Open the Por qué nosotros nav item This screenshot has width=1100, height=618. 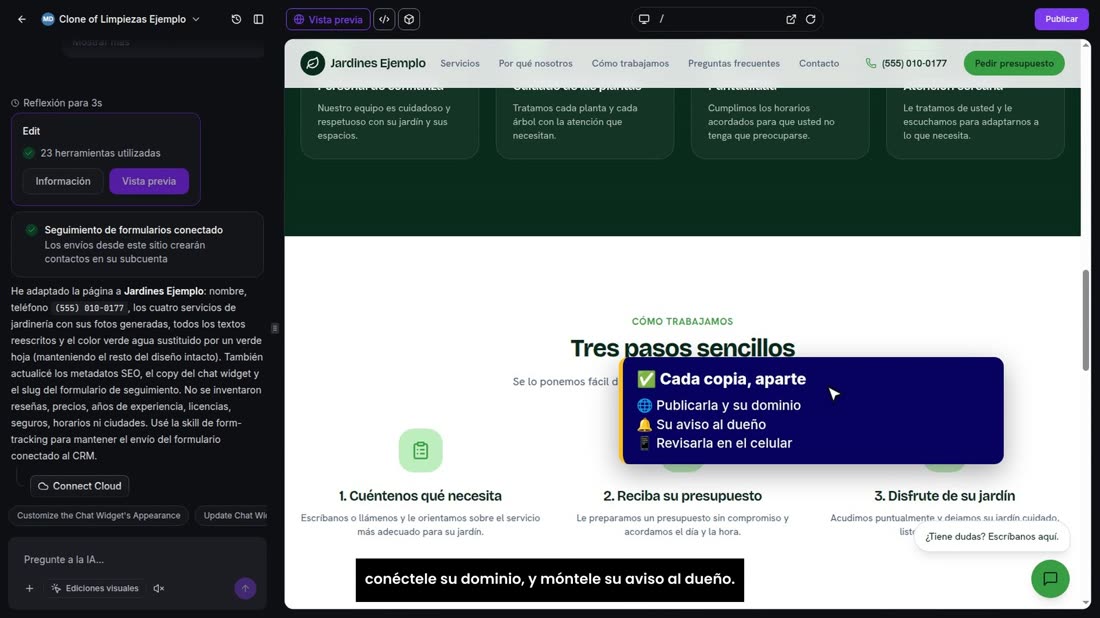pos(535,63)
